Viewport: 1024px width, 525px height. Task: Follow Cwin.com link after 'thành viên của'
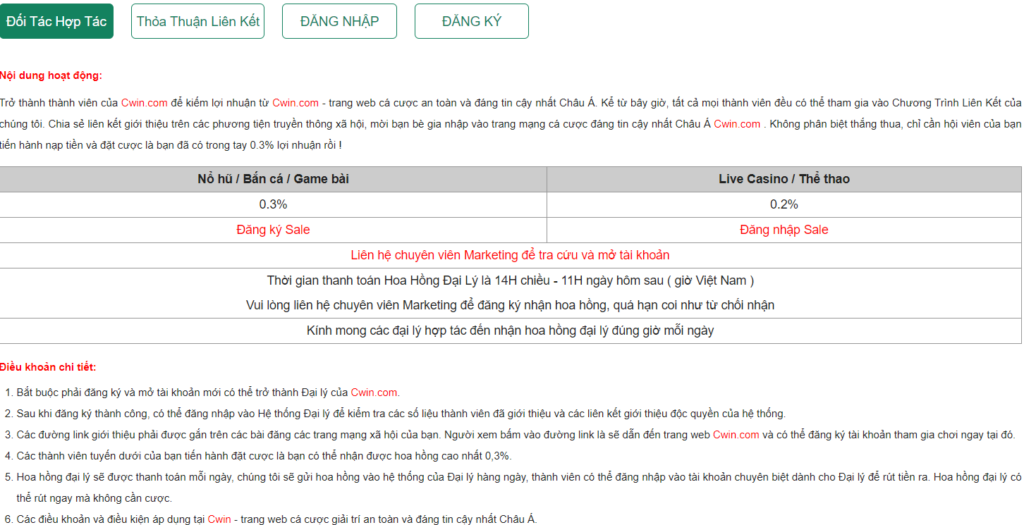tap(144, 103)
